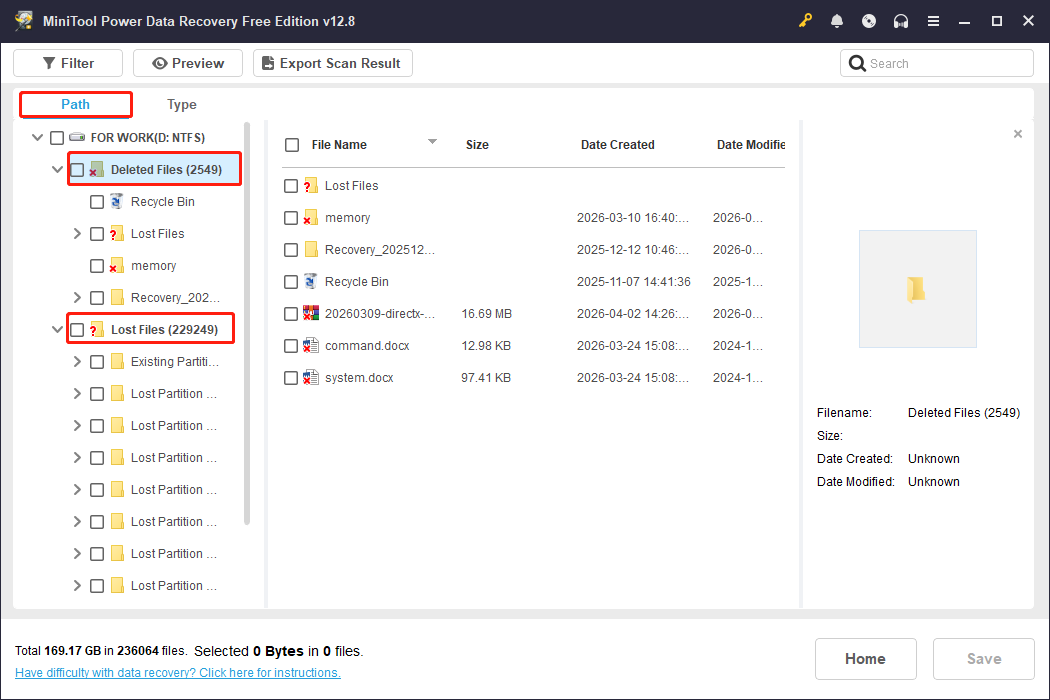
Task: Open the data recovery instructions link
Action: click(177, 672)
